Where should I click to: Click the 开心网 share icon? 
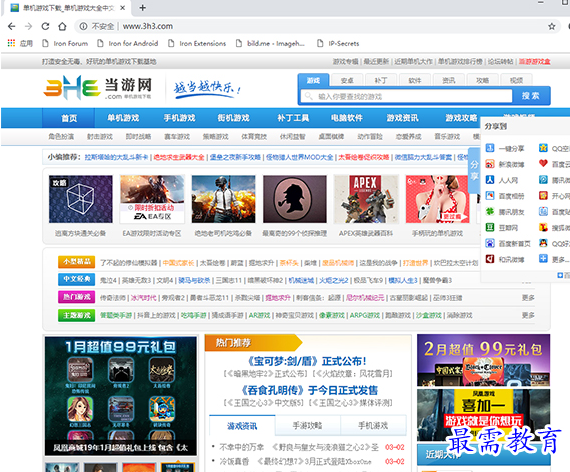coord(543,196)
